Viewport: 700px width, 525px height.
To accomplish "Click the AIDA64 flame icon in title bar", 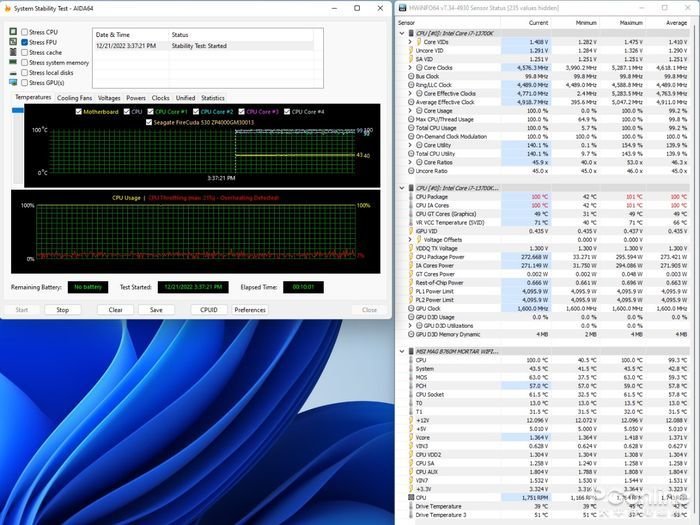I will tap(8, 10).
